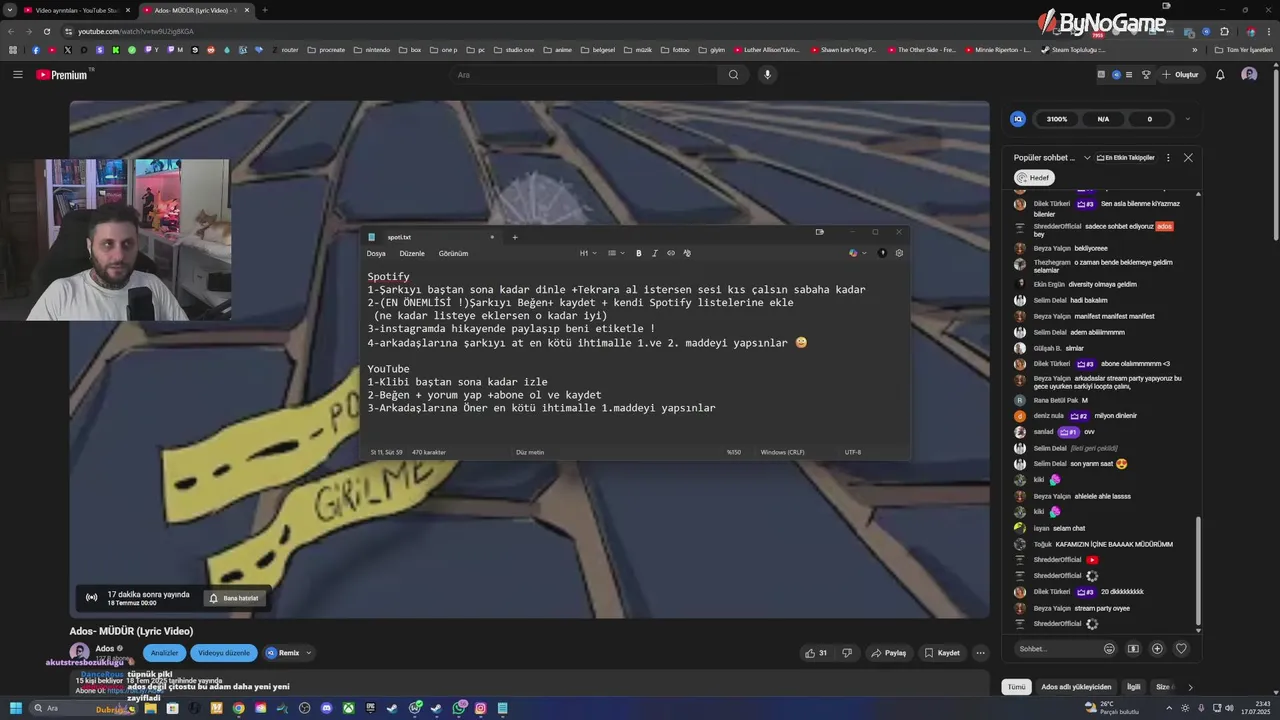Screen dimensions: 1280x720
Task: Click the heart reaction icon in chat
Action: (1181, 649)
